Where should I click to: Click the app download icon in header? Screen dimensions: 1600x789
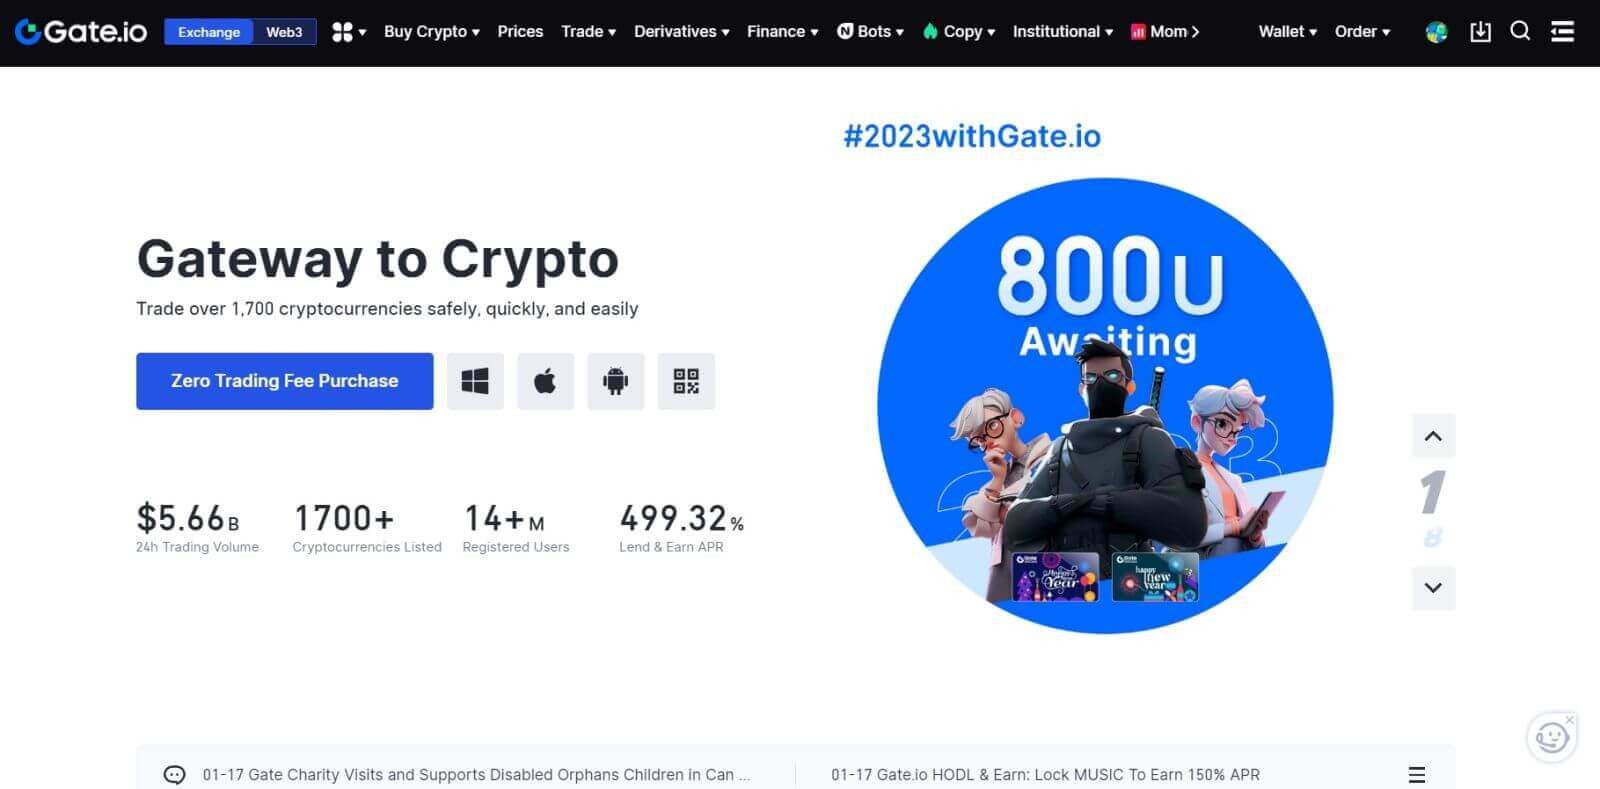(x=1480, y=31)
